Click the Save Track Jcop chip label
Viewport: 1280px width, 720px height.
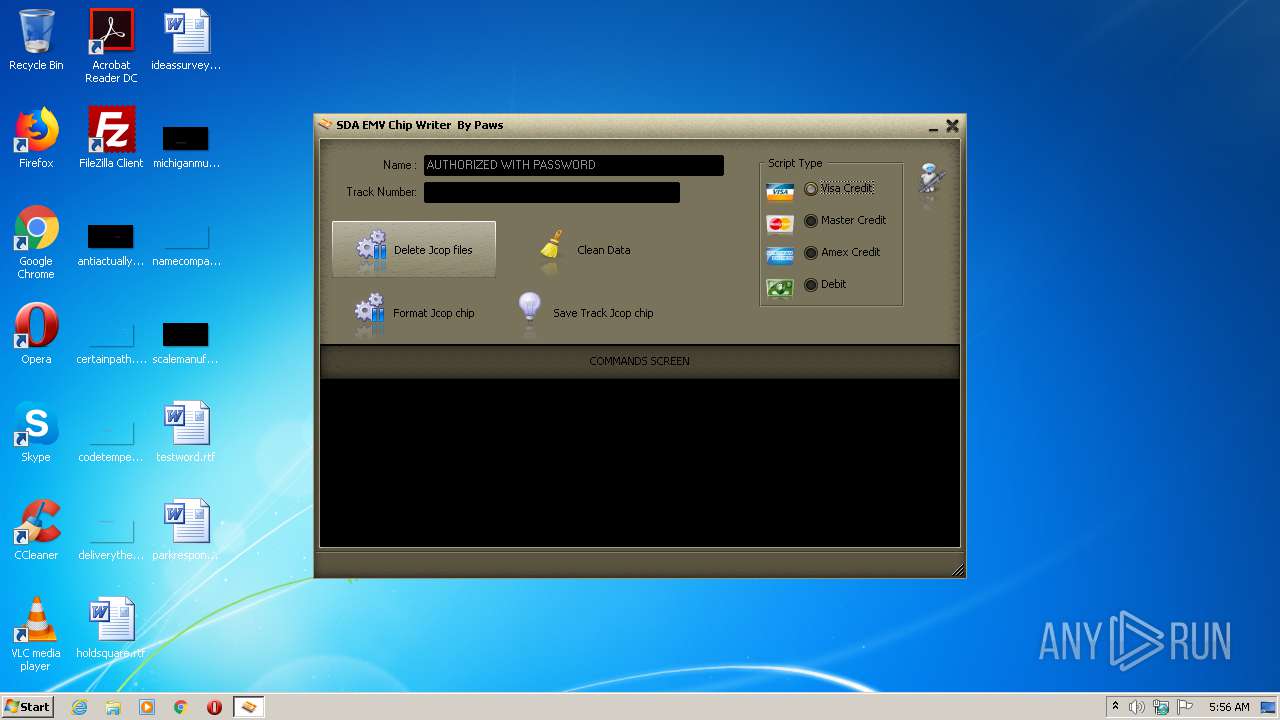coord(603,313)
